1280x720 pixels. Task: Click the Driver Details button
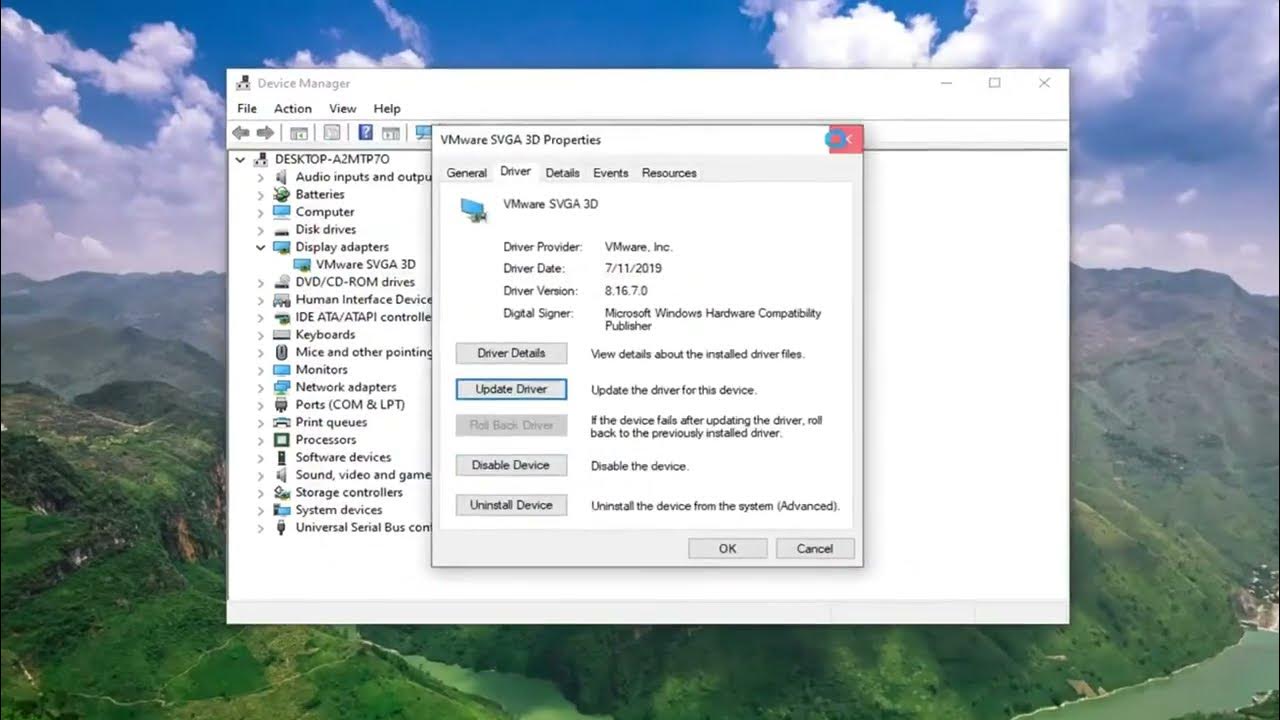coord(511,353)
